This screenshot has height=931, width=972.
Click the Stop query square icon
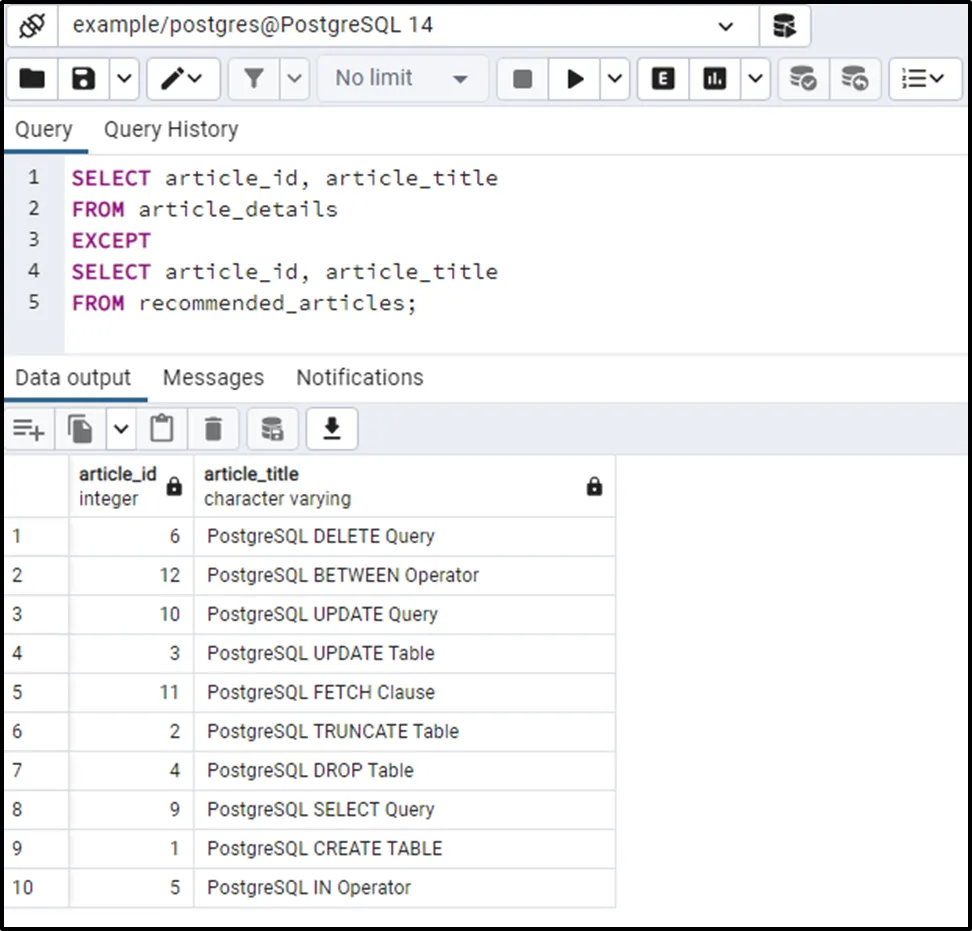522,78
